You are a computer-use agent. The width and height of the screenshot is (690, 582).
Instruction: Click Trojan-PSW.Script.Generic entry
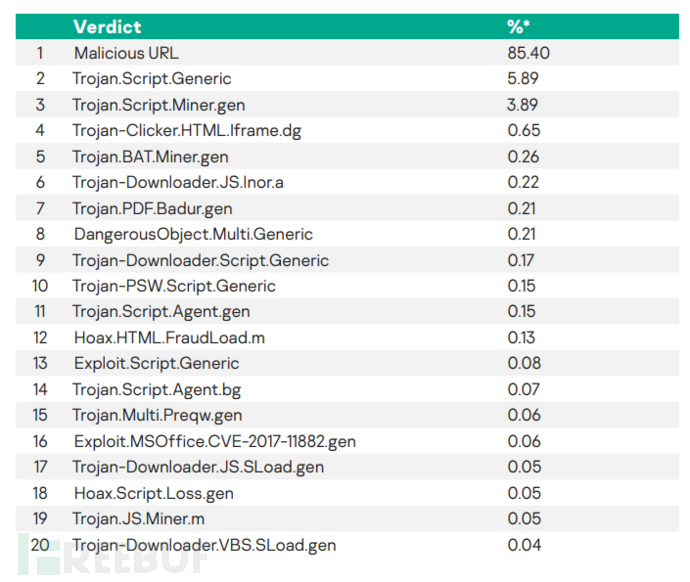[x=173, y=286]
